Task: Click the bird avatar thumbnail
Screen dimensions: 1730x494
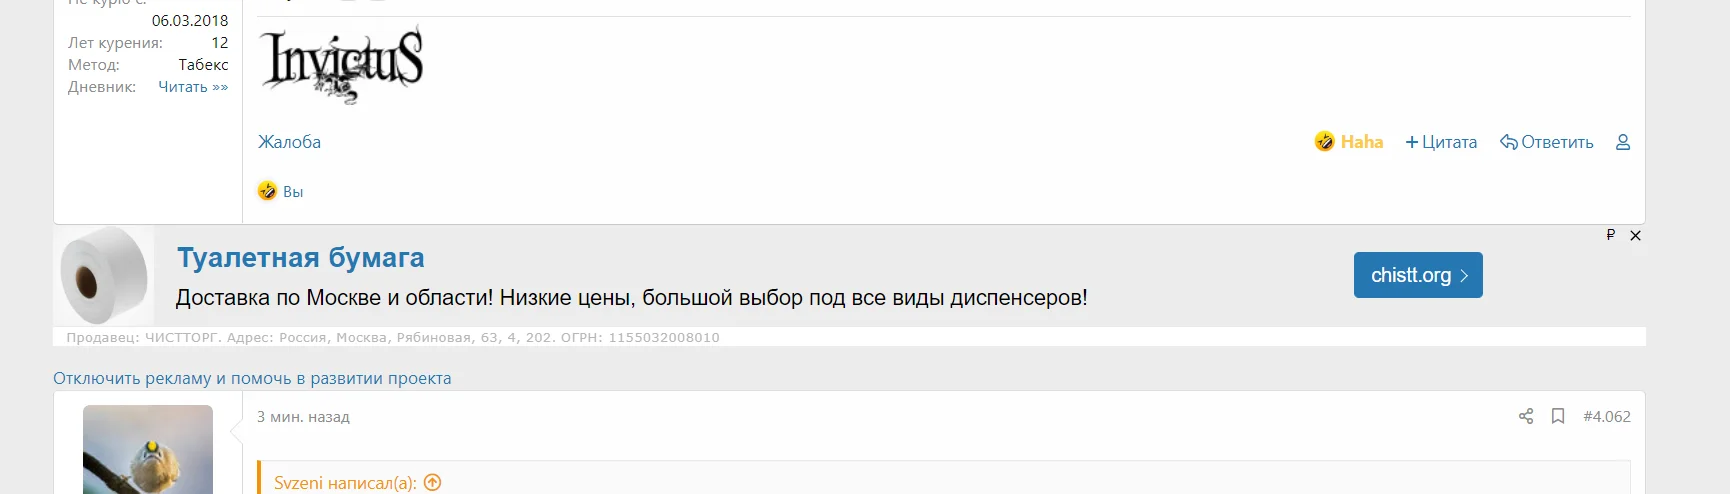Action: point(148,450)
